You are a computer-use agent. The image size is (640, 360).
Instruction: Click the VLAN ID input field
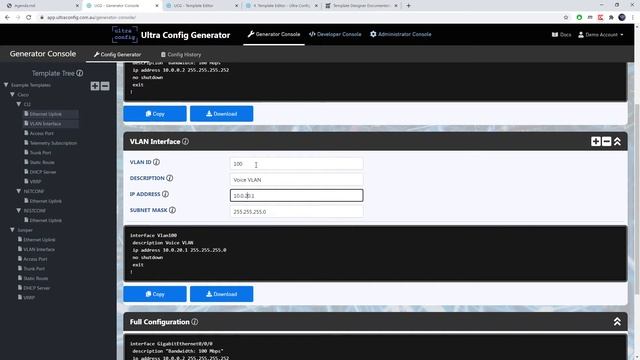pos(296,164)
